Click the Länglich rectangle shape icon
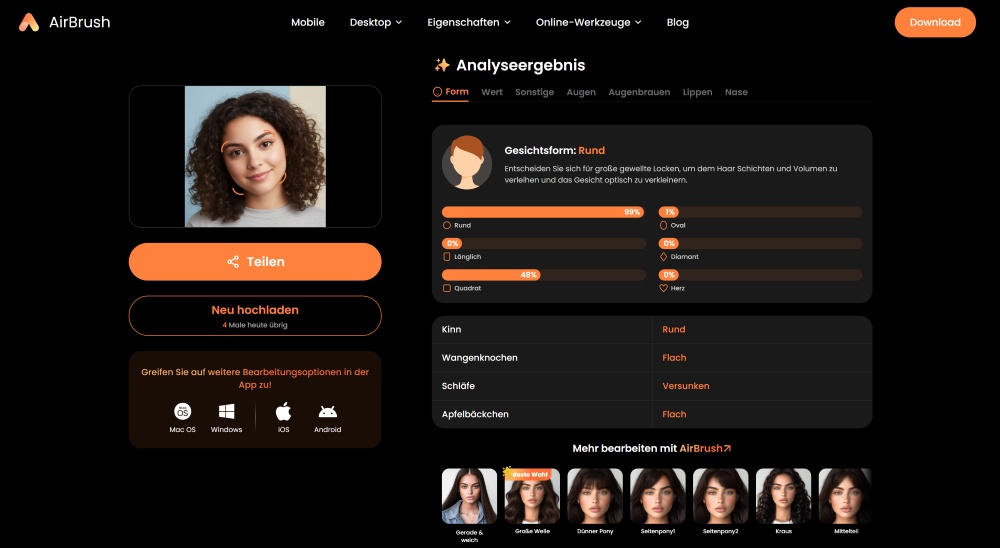Screen dimensions: 1000x548 click(x=446, y=256)
